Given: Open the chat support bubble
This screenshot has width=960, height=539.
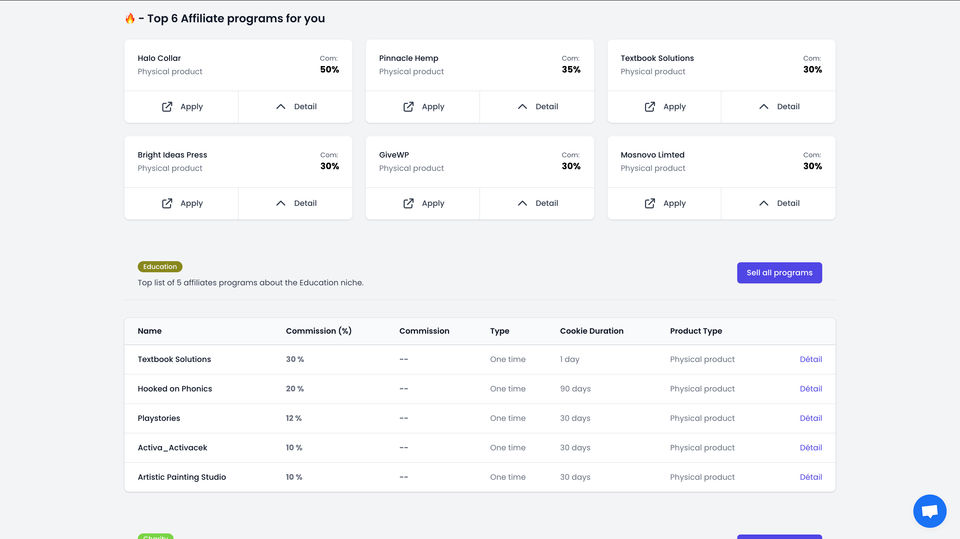Looking at the screenshot, I should [929, 511].
